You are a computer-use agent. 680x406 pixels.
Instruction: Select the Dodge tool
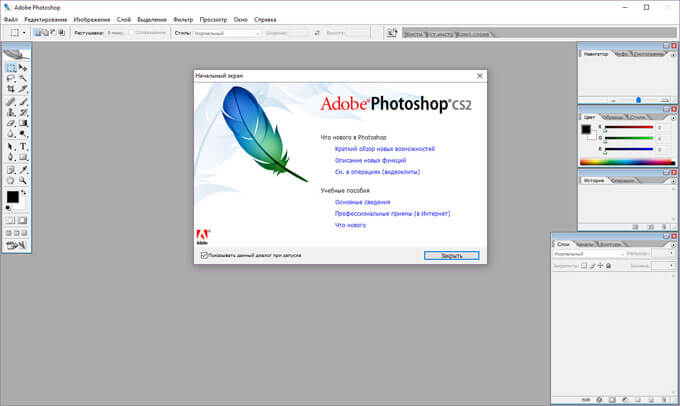23,134
